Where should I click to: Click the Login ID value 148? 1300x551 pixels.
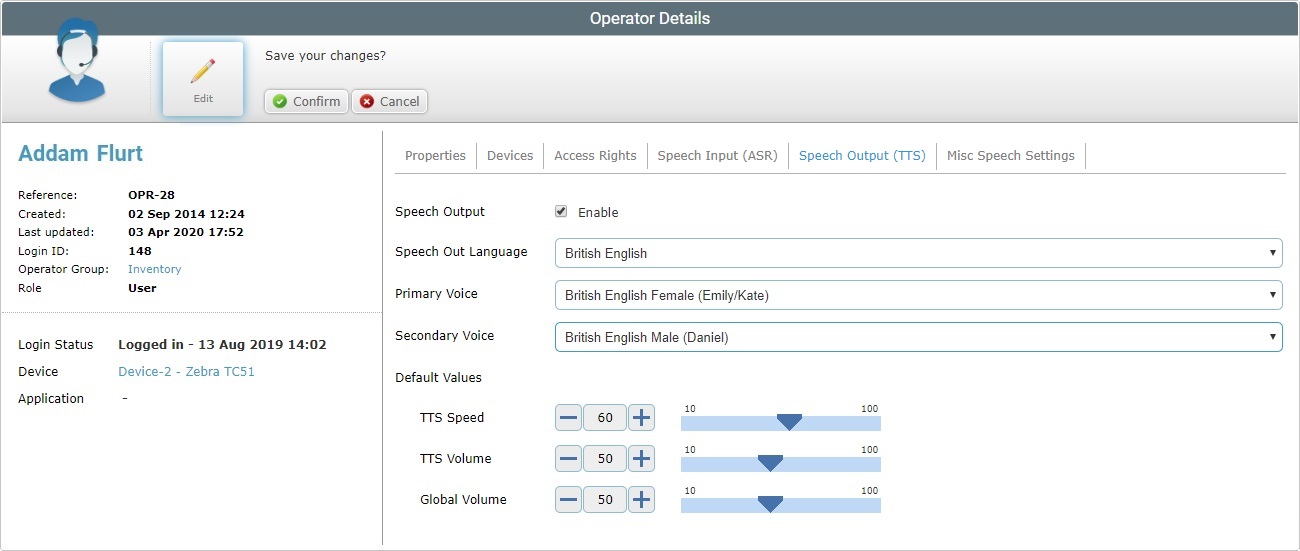140,251
